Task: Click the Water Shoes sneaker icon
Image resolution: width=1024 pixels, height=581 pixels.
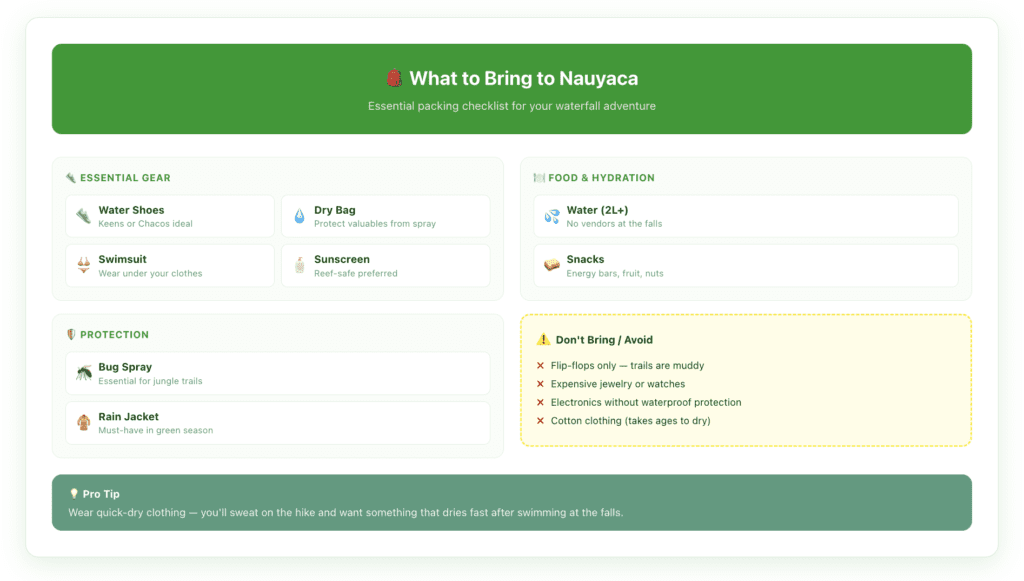Action: [84, 216]
